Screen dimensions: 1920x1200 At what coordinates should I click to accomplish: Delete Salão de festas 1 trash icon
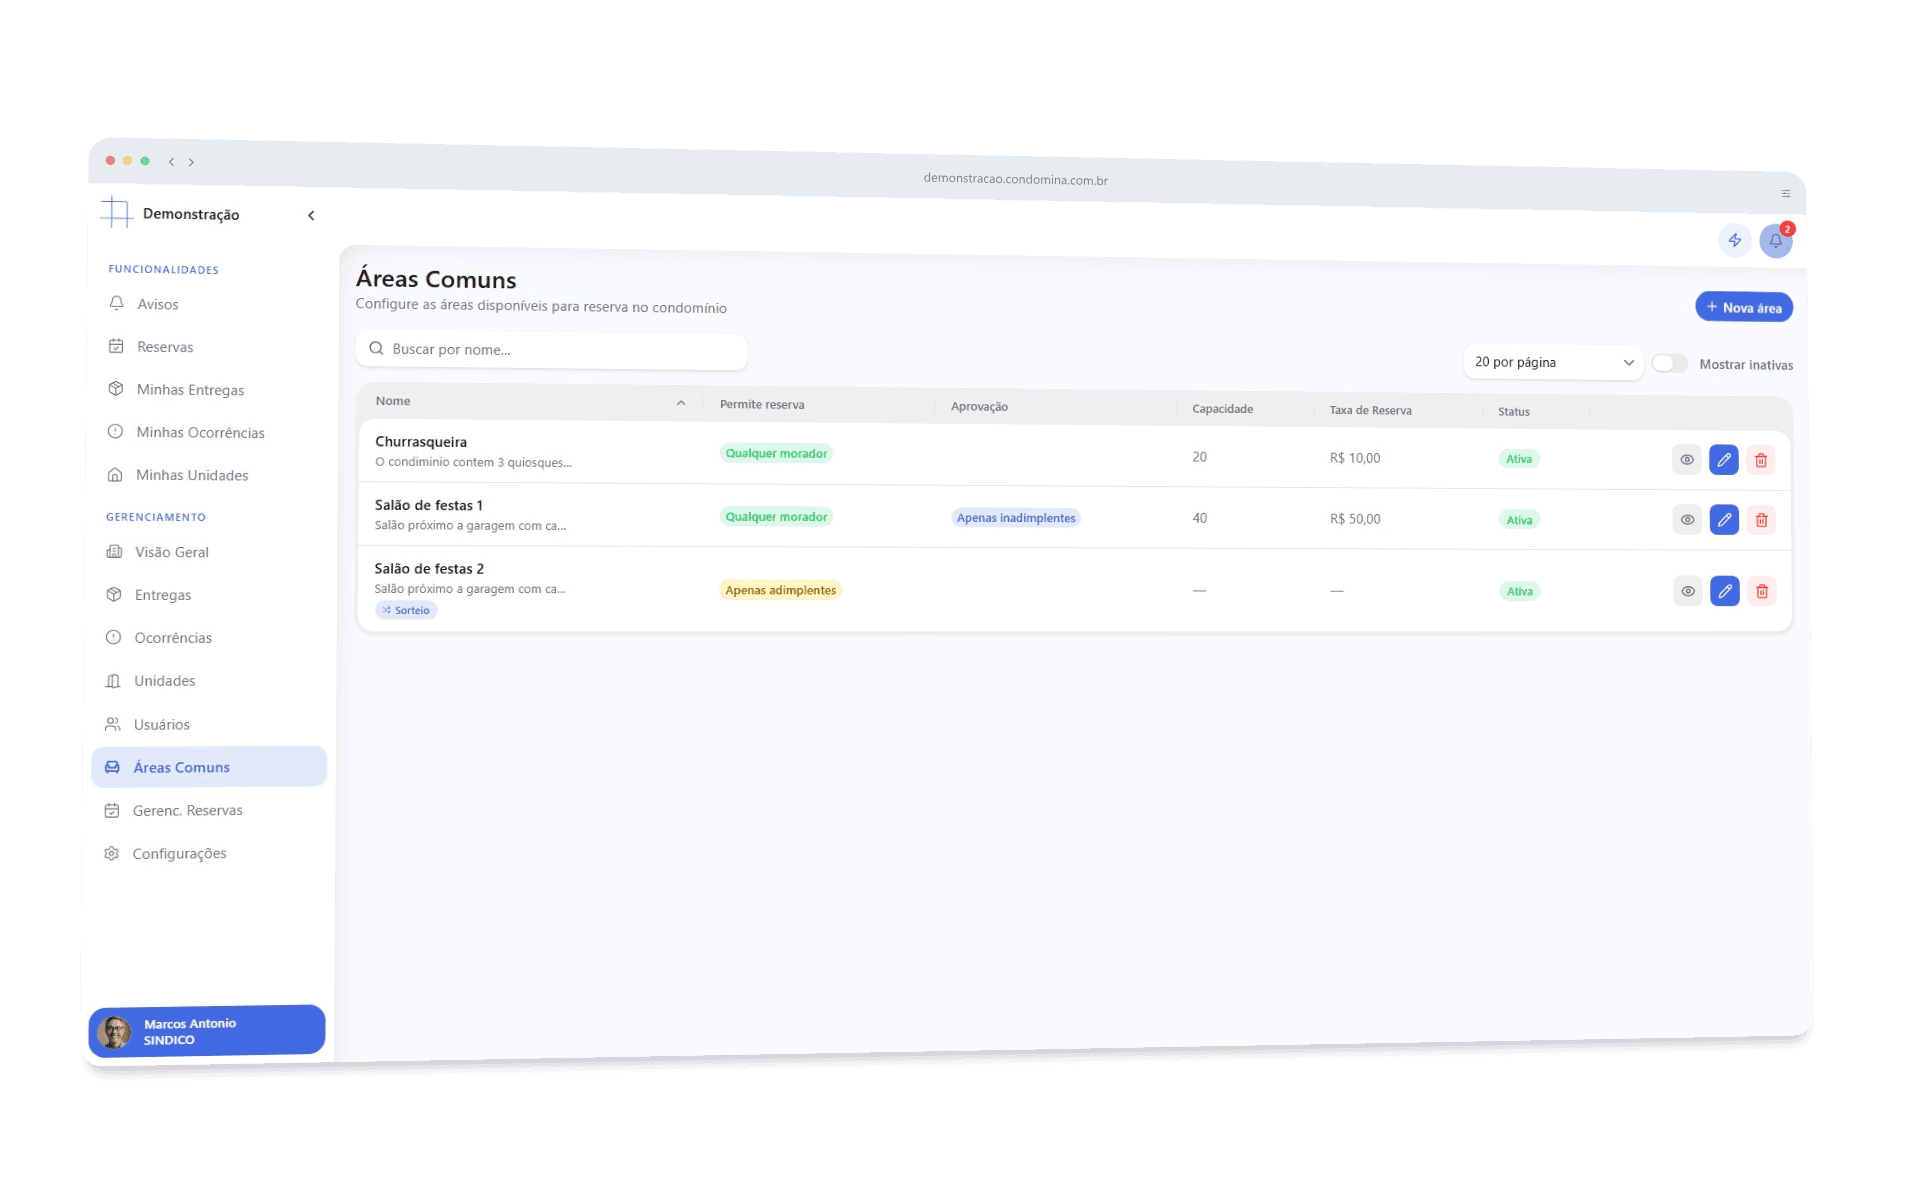pyautogui.click(x=1762, y=520)
